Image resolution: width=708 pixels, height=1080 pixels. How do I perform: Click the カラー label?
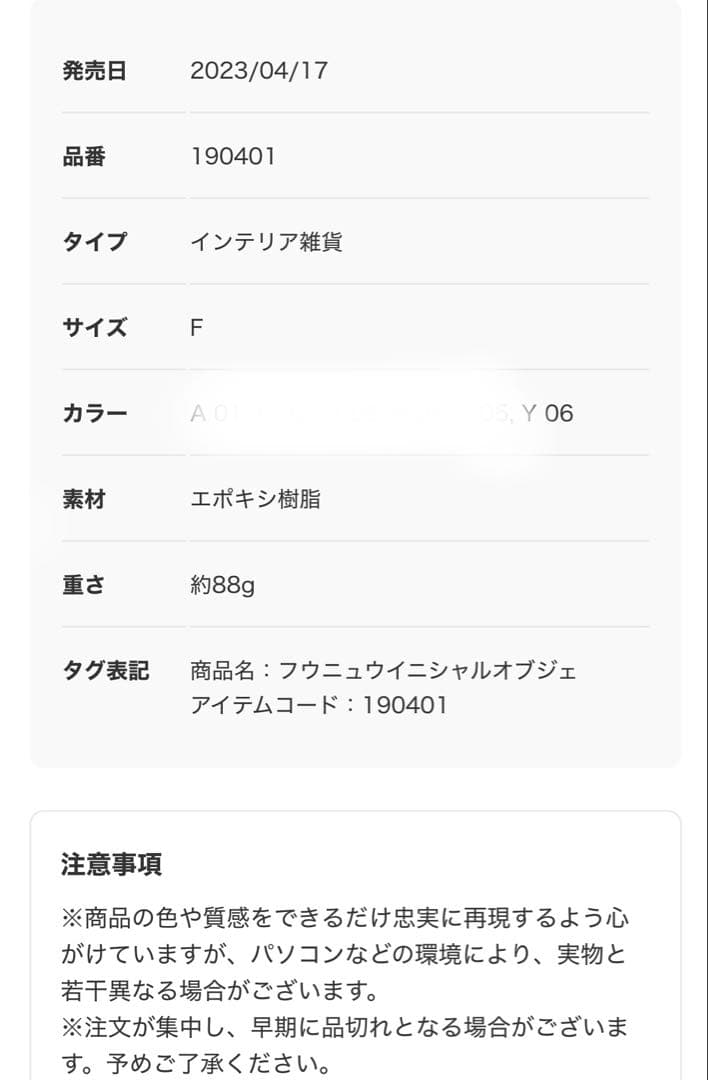pos(94,413)
